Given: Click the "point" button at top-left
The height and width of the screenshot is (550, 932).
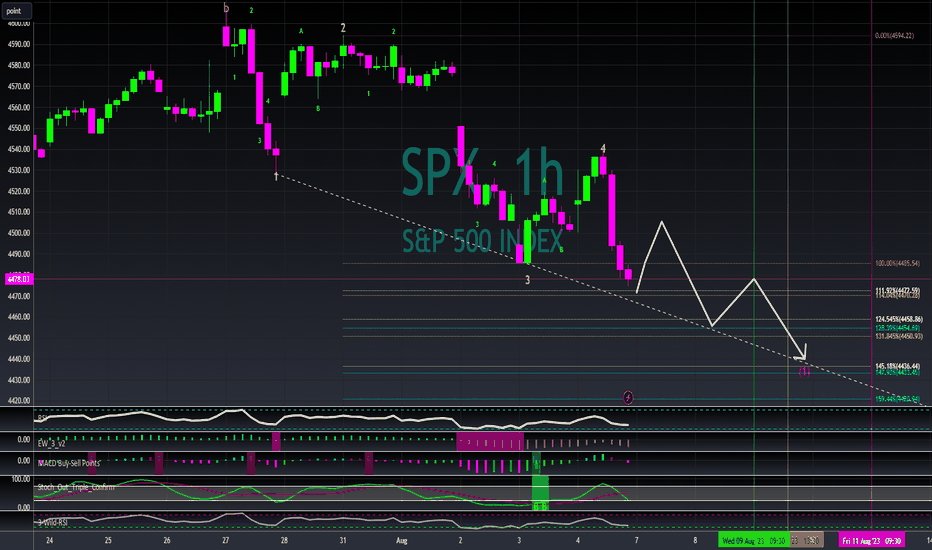Looking at the screenshot, I should pyautogui.click(x=15, y=11).
